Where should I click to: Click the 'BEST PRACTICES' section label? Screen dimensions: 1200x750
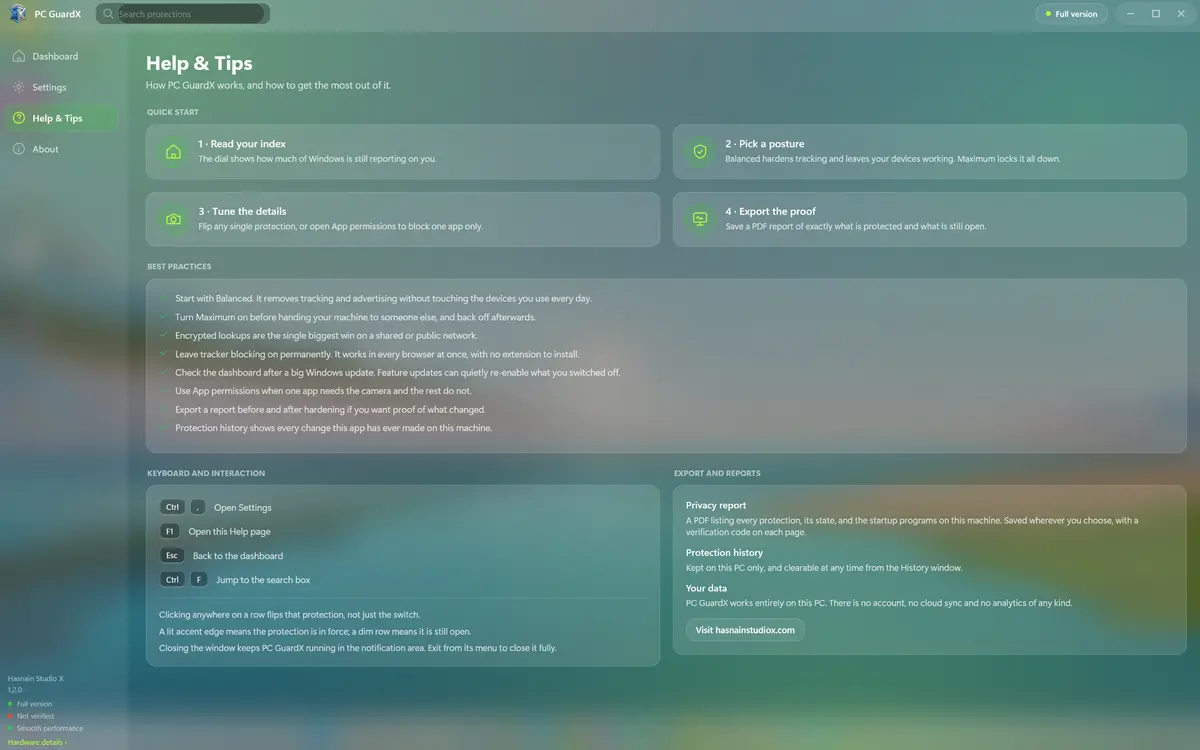[x=179, y=267]
